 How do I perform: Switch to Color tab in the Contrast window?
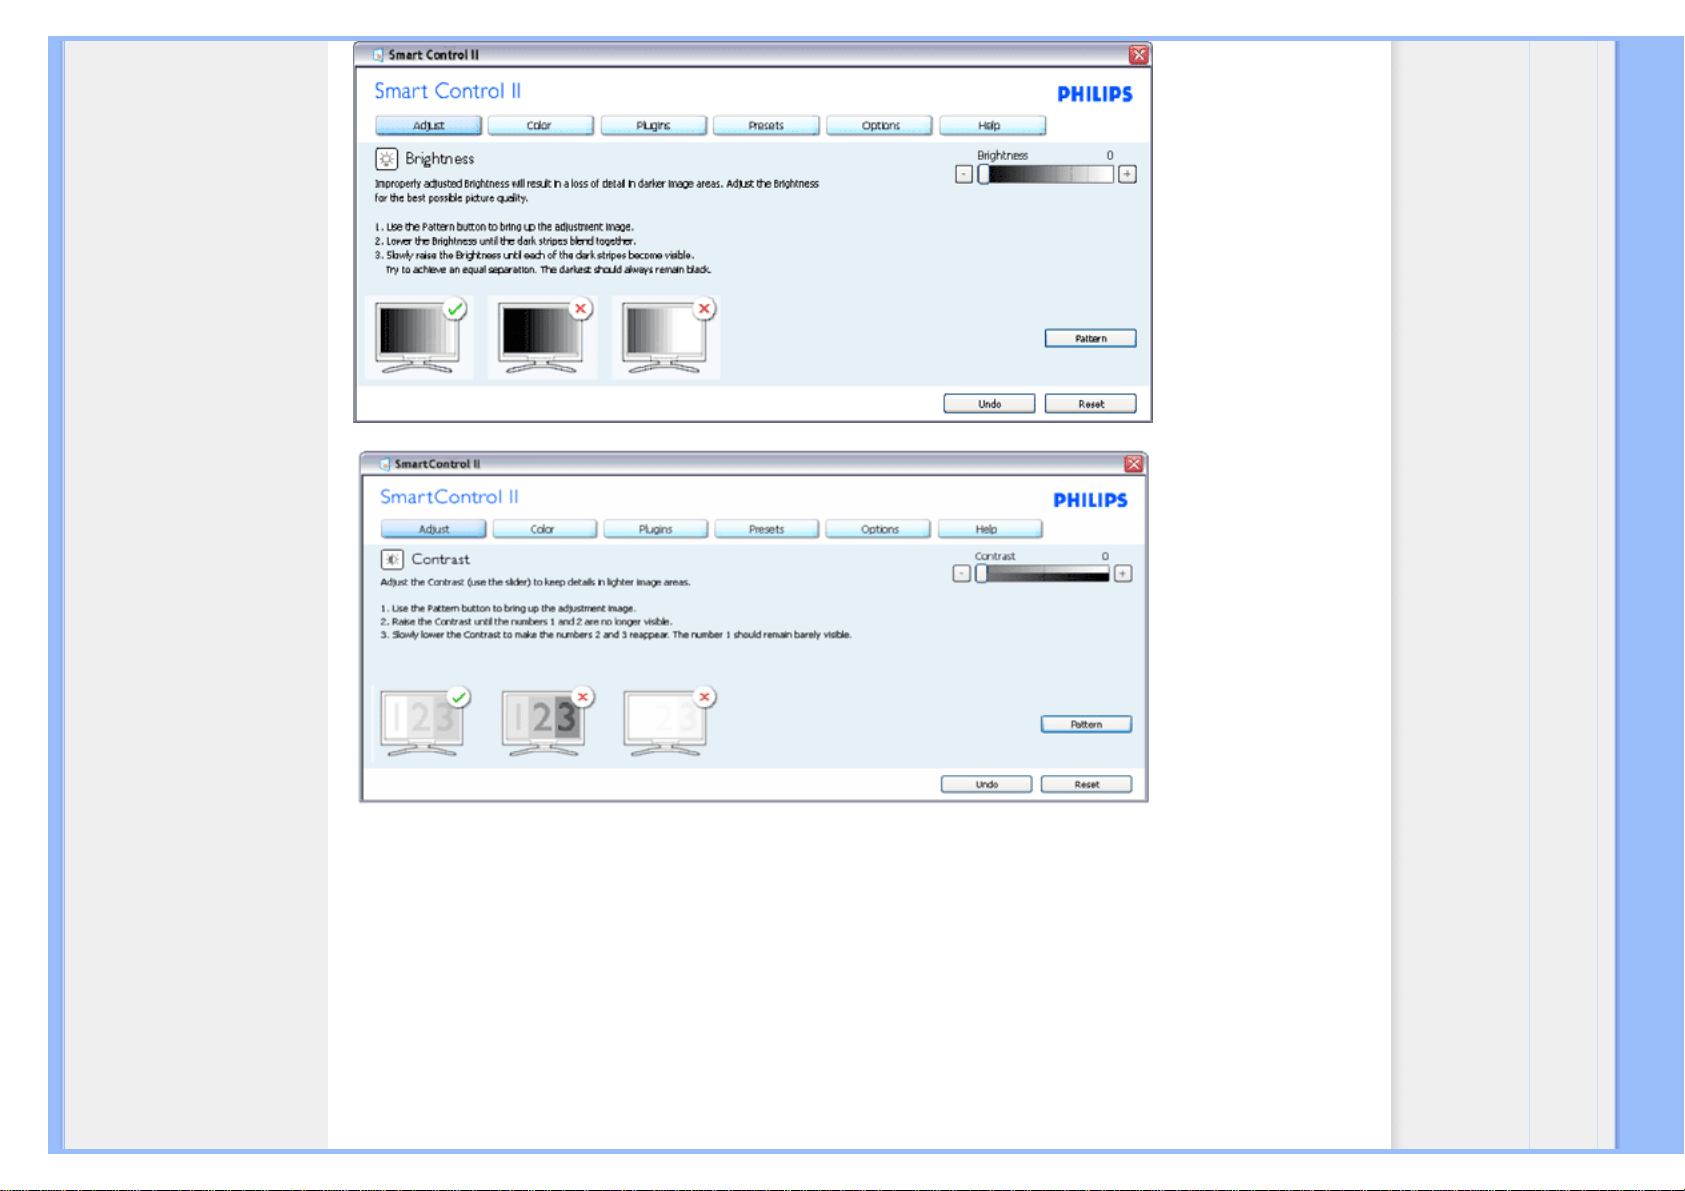tap(544, 530)
